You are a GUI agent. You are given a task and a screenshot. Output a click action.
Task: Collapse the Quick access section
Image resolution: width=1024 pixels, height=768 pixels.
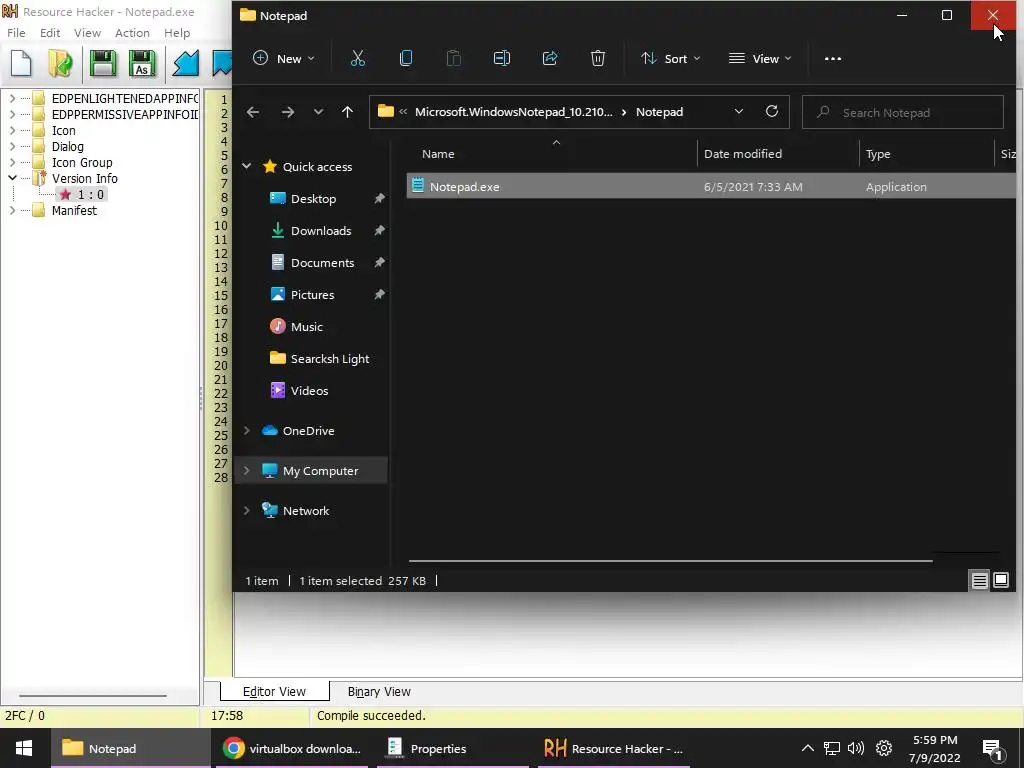click(x=247, y=167)
